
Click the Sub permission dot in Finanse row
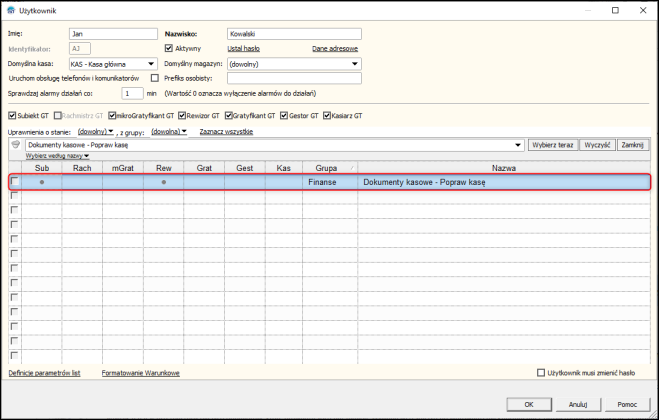click(x=42, y=182)
